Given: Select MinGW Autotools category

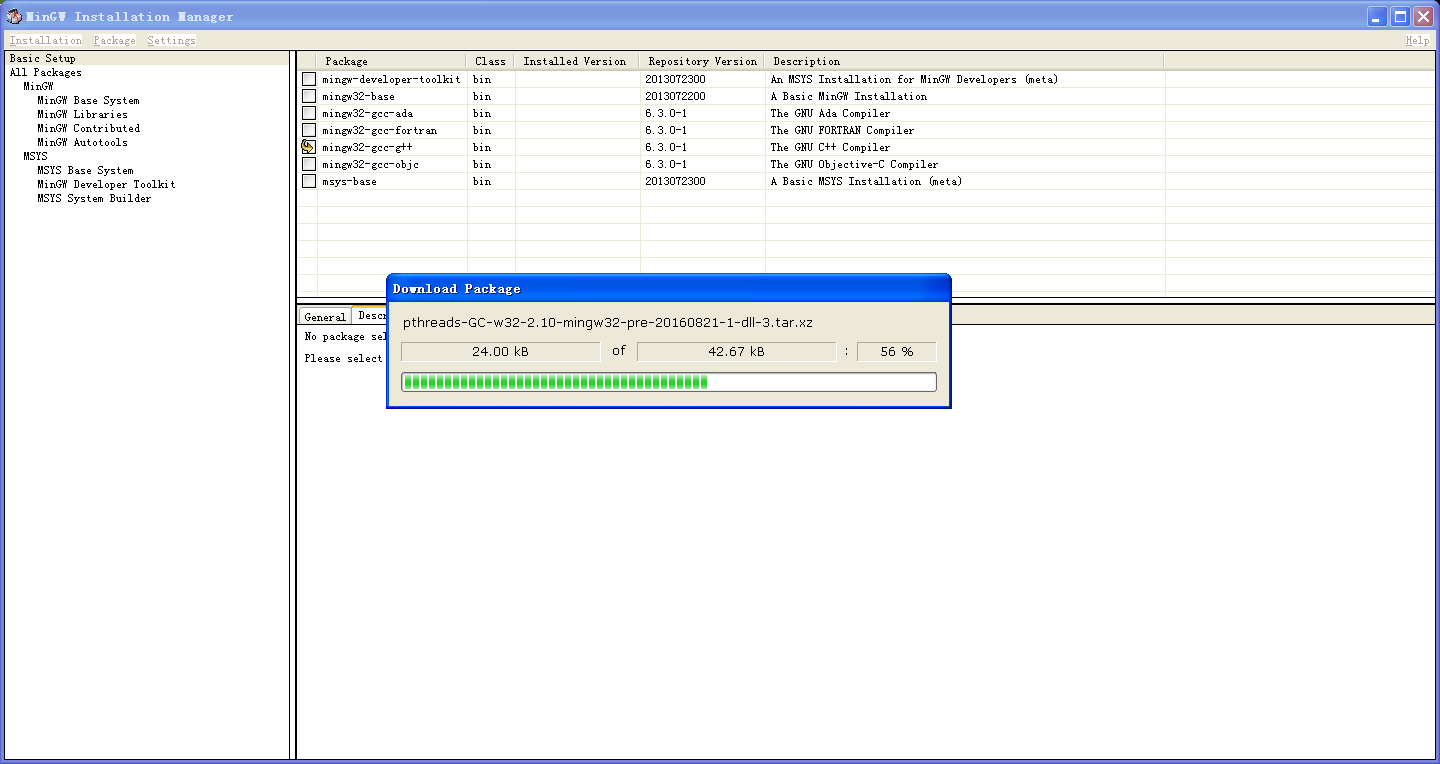Looking at the screenshot, I should click(82, 142).
